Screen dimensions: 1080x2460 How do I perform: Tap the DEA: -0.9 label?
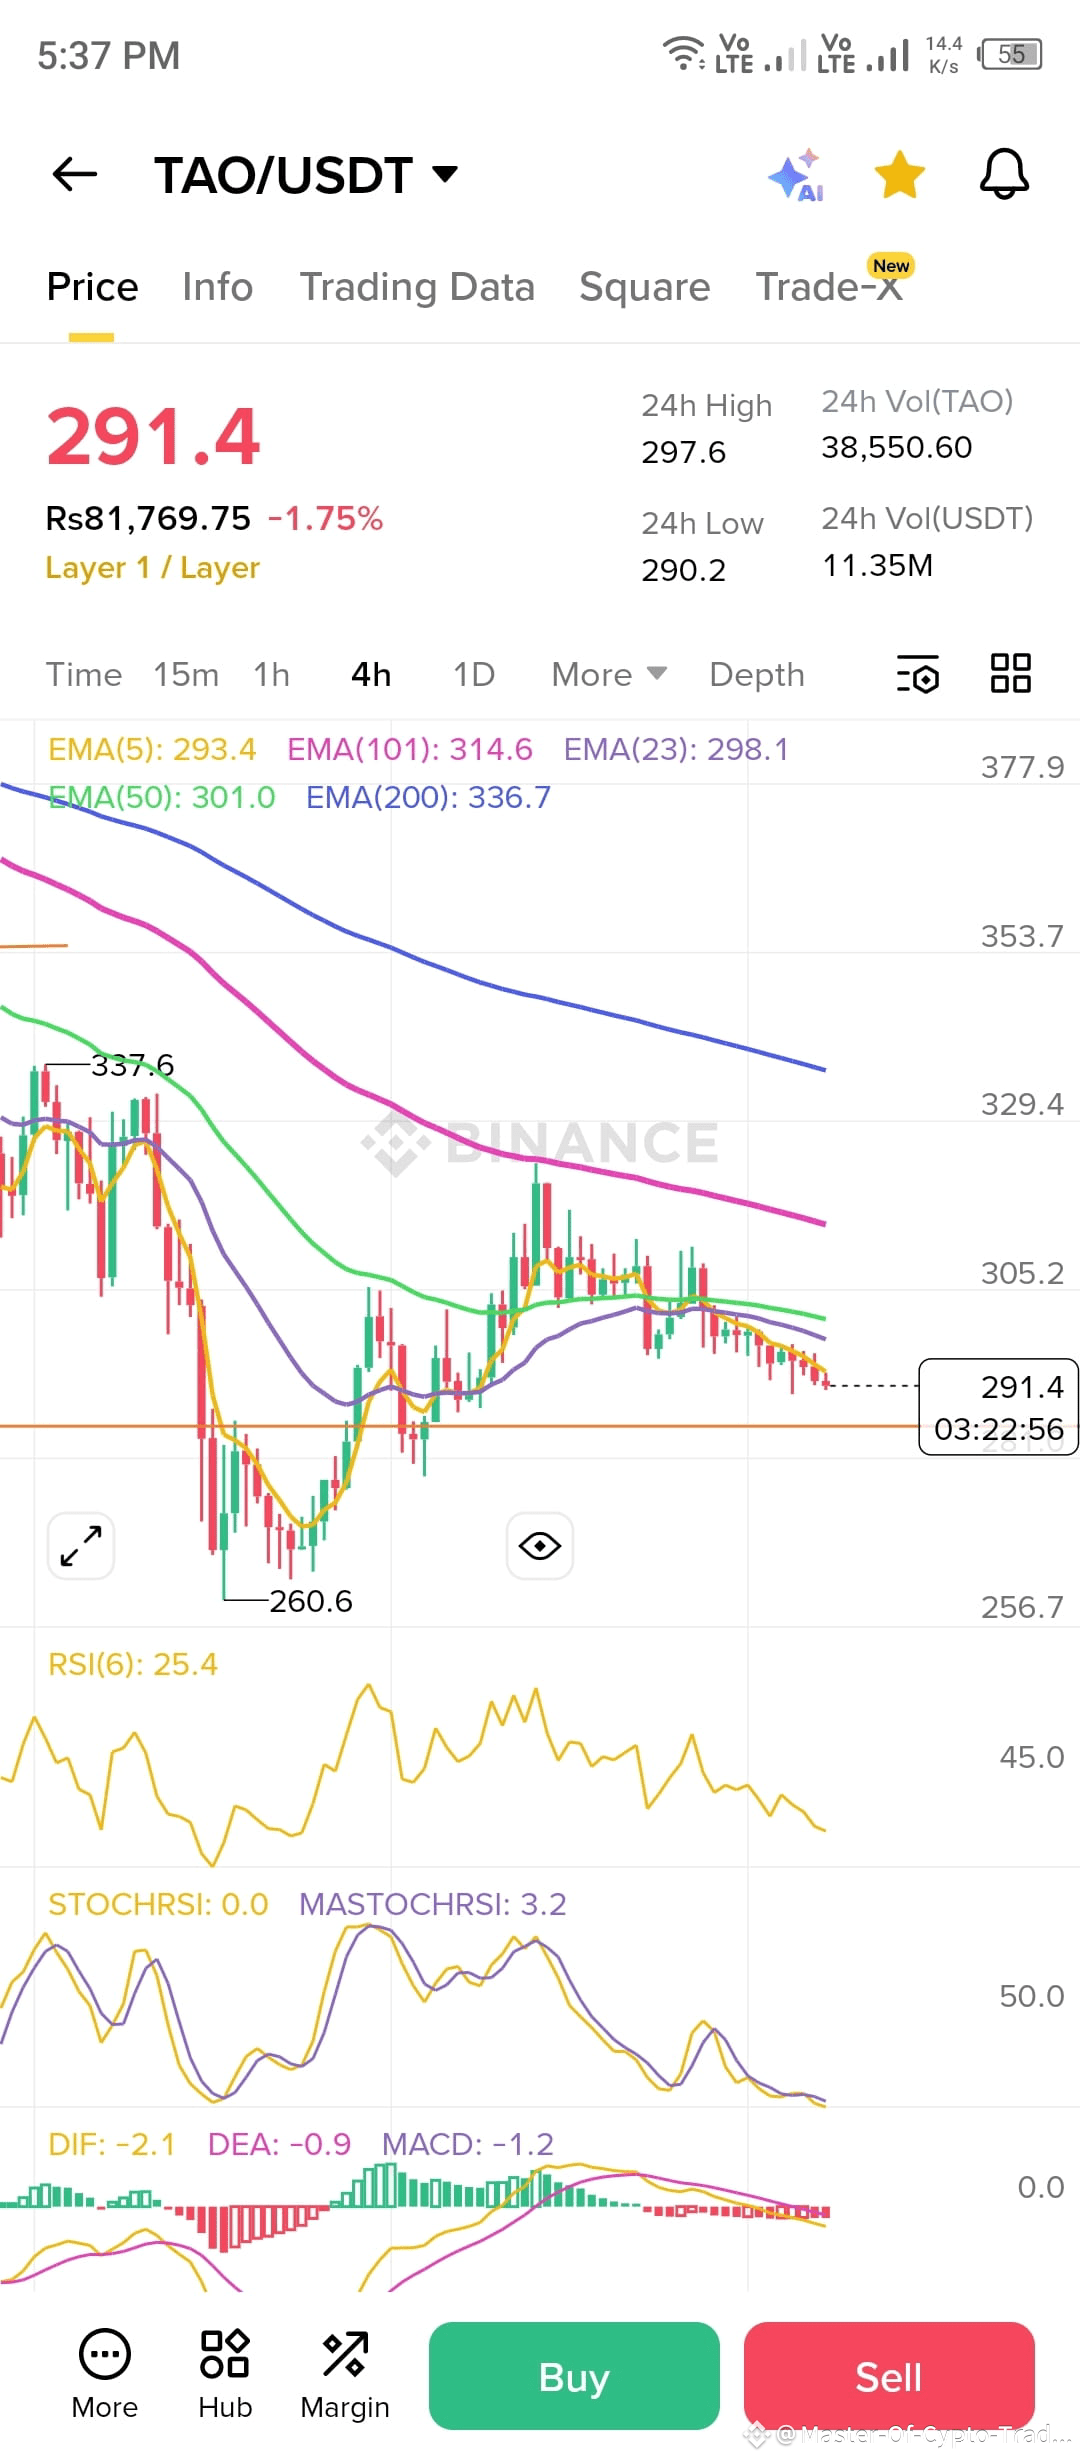(x=279, y=2144)
